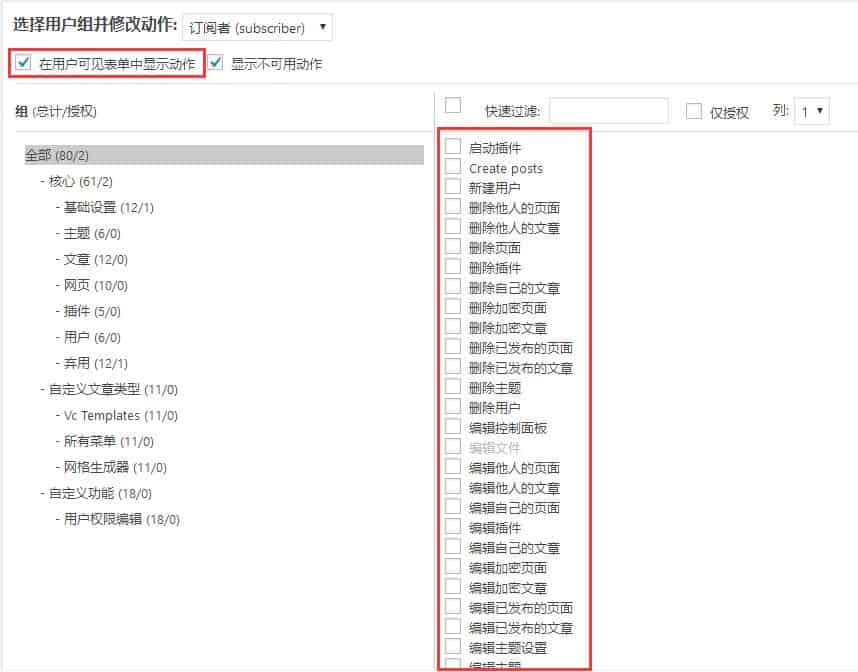Check the greyed-out 编辑文件 checkbox
858x672 pixels.
pos(453,447)
